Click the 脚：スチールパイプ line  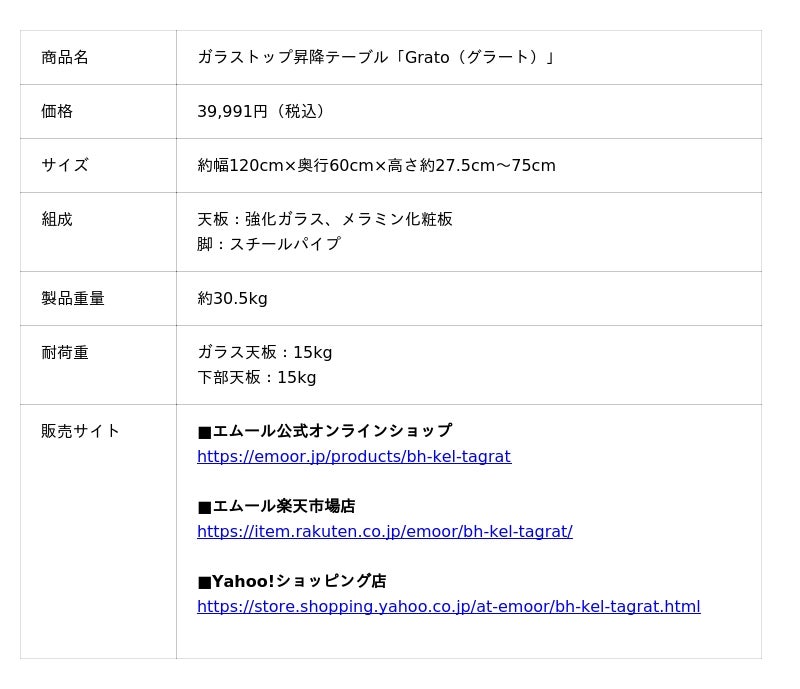269,245
